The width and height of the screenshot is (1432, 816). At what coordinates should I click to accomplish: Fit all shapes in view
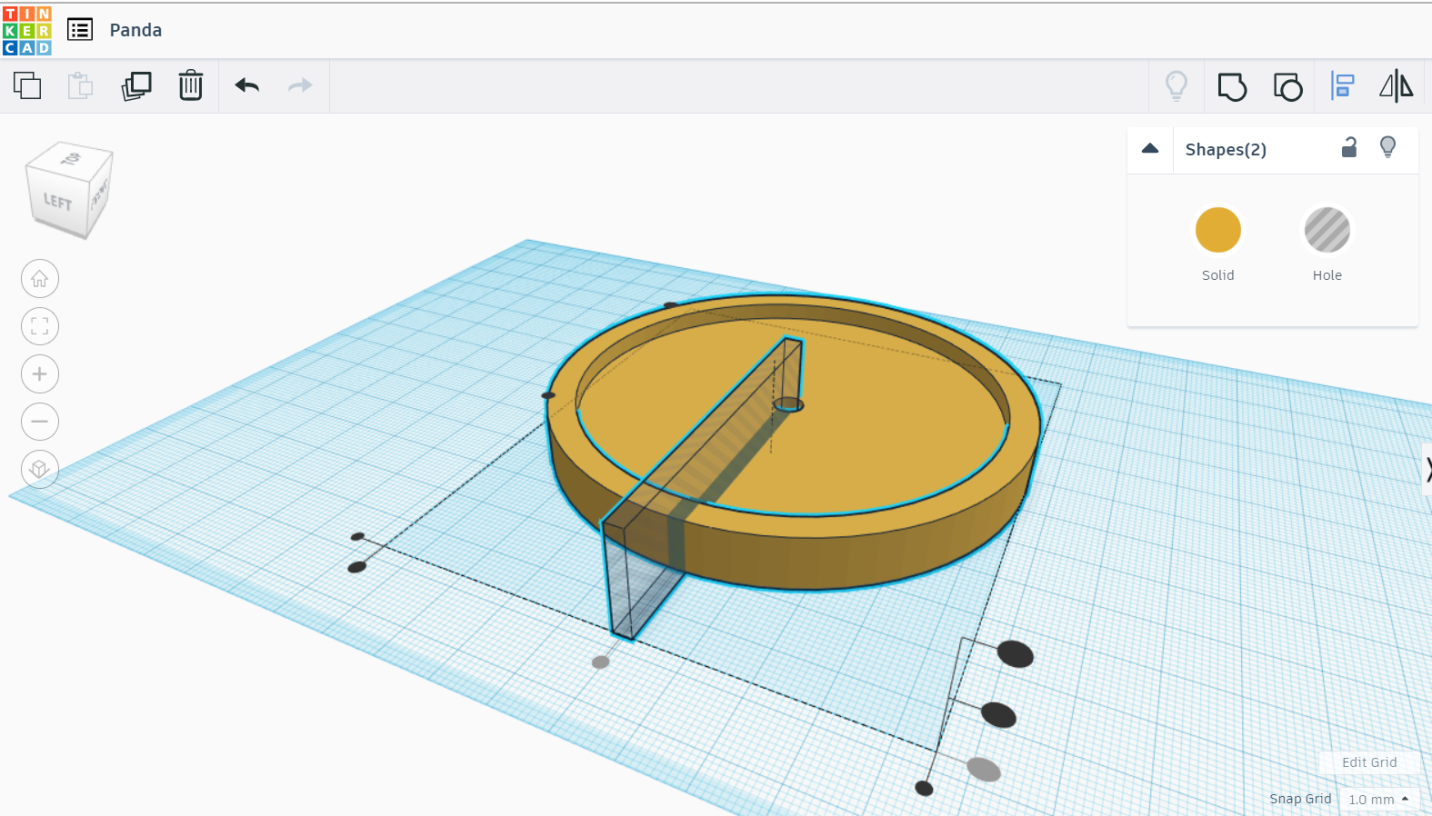coord(40,326)
